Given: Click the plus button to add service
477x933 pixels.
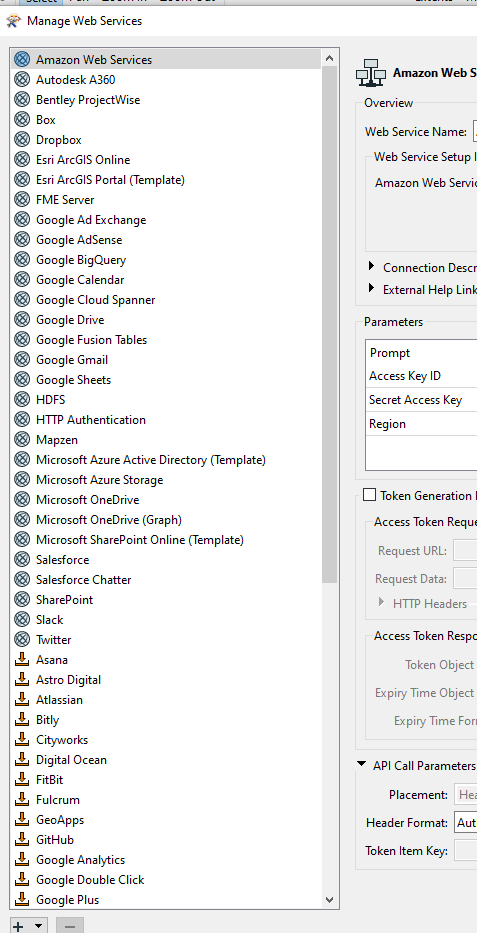Looking at the screenshot, I should [x=19, y=926].
